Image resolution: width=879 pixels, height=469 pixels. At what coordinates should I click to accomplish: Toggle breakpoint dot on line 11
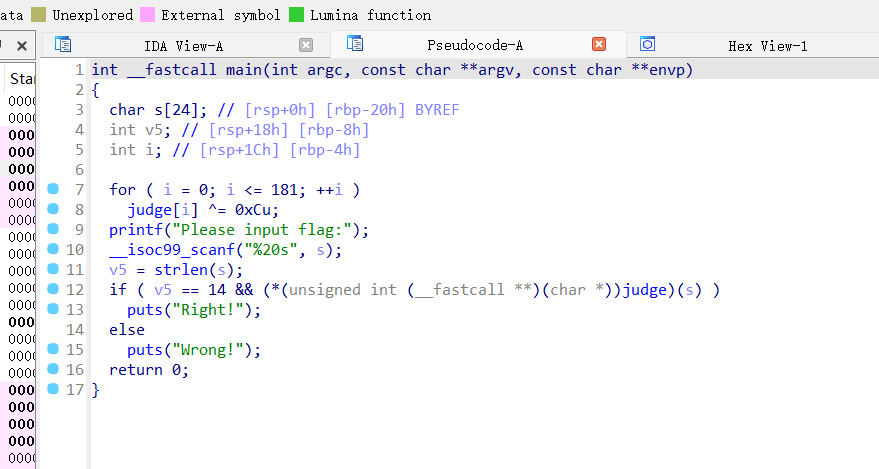click(53, 269)
